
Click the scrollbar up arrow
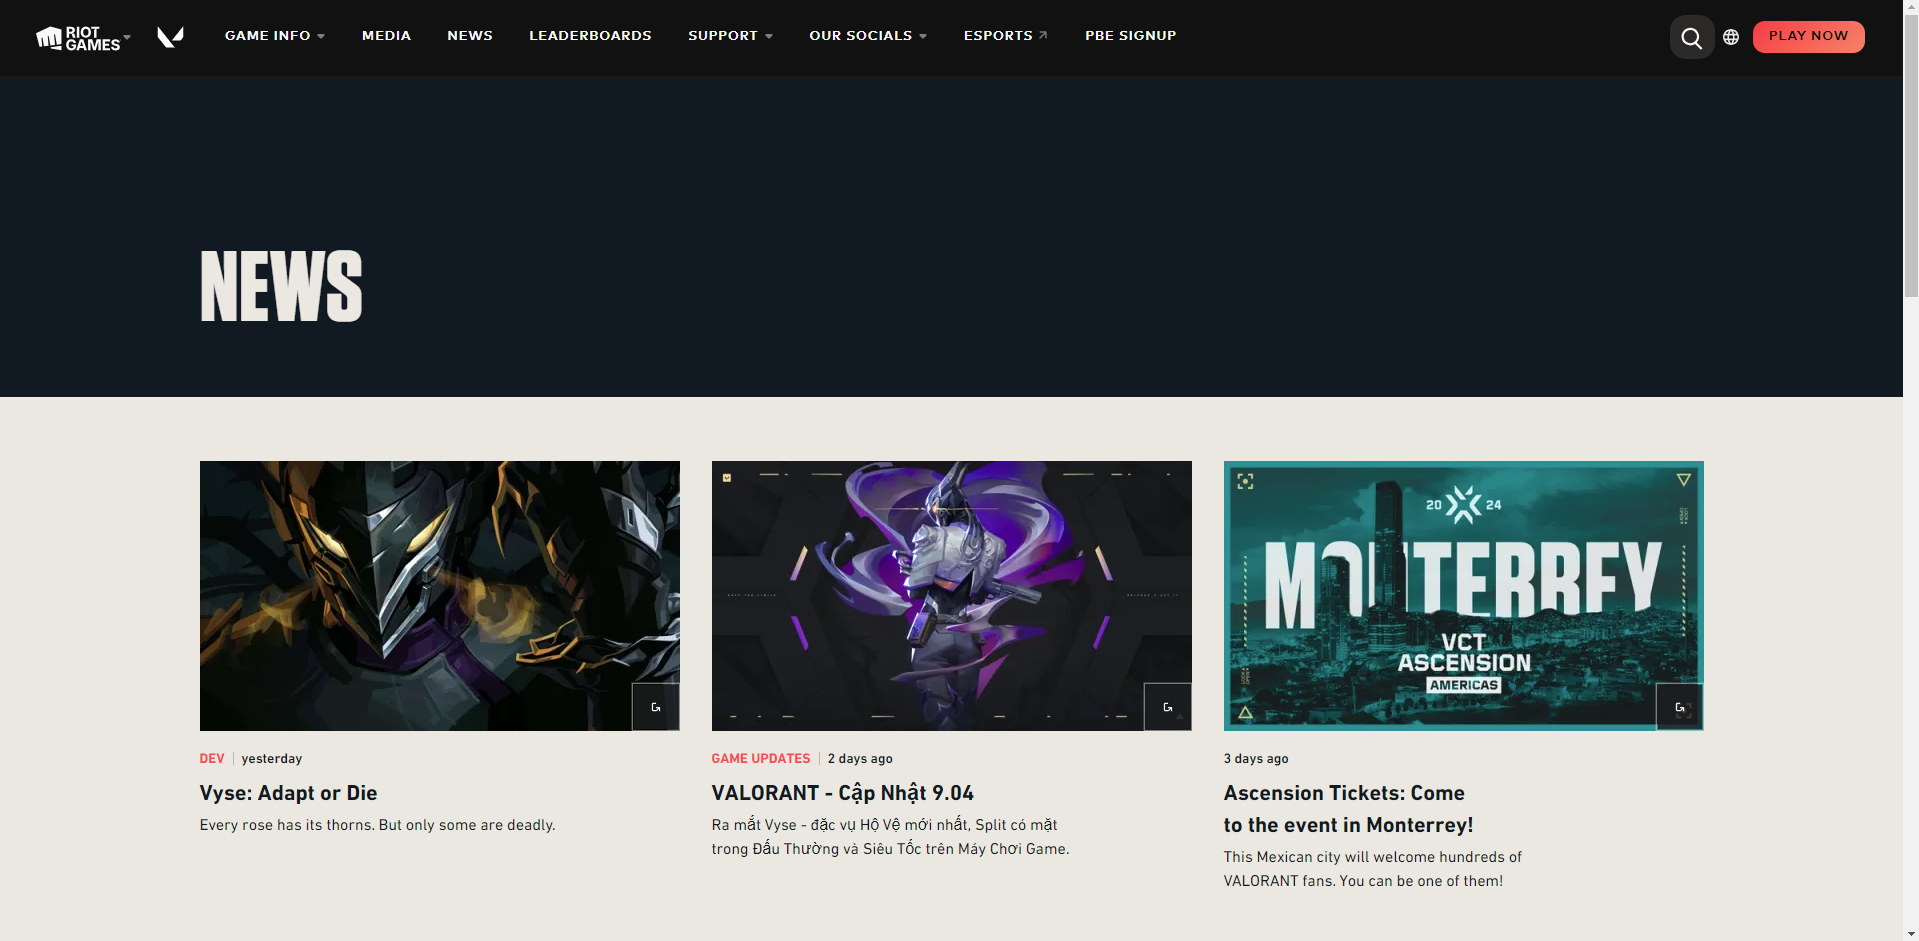point(1911,7)
